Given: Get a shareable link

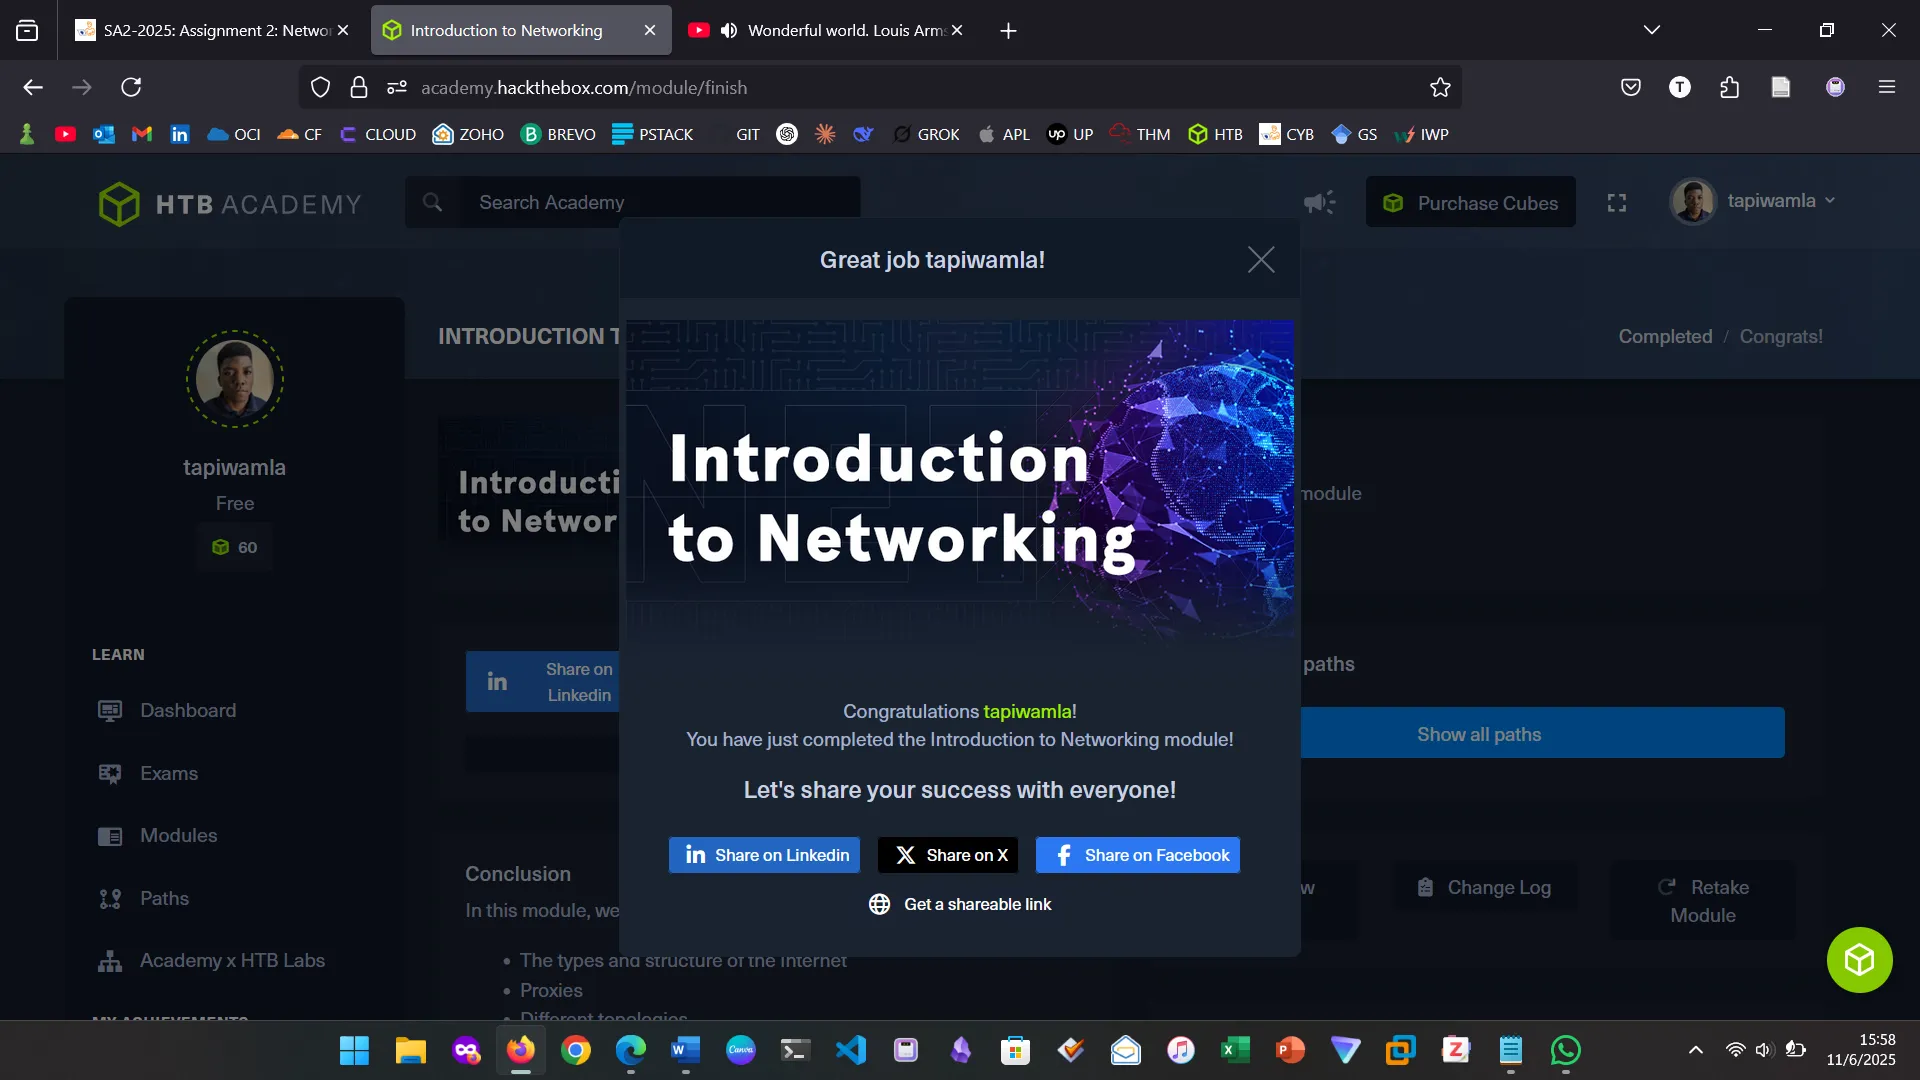Looking at the screenshot, I should (960, 904).
